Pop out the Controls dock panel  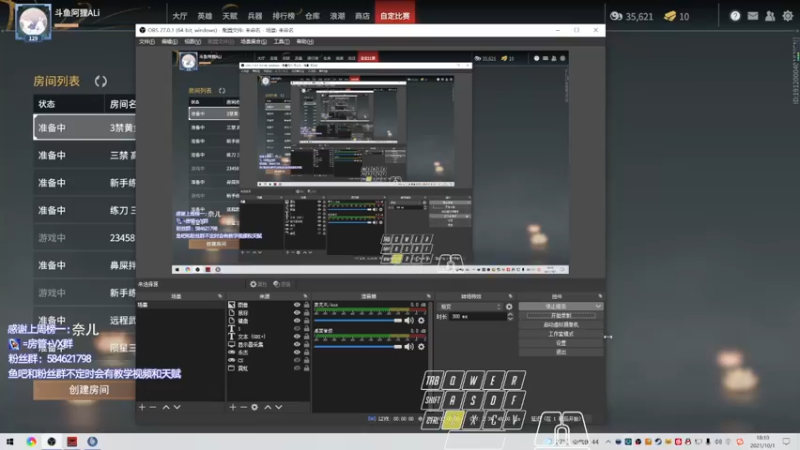coord(600,296)
